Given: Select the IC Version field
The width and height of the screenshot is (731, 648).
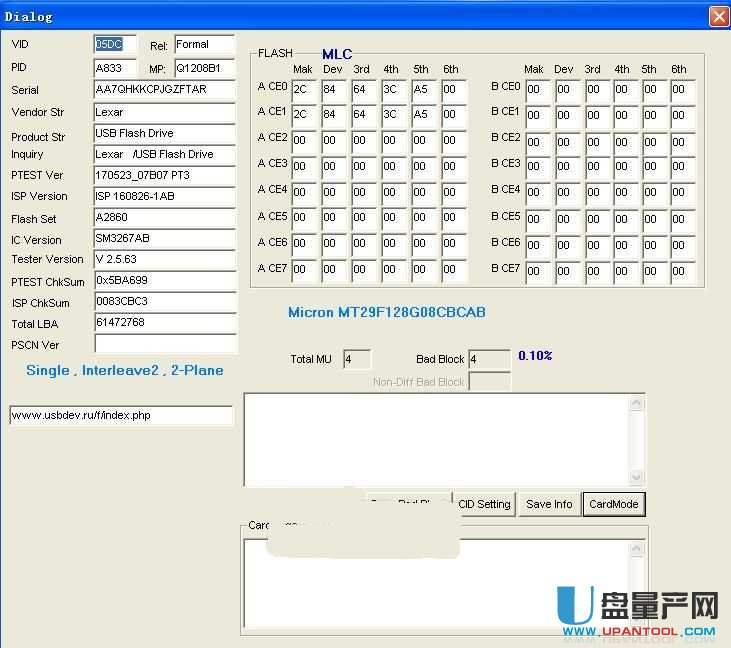Looking at the screenshot, I should click(164, 239).
